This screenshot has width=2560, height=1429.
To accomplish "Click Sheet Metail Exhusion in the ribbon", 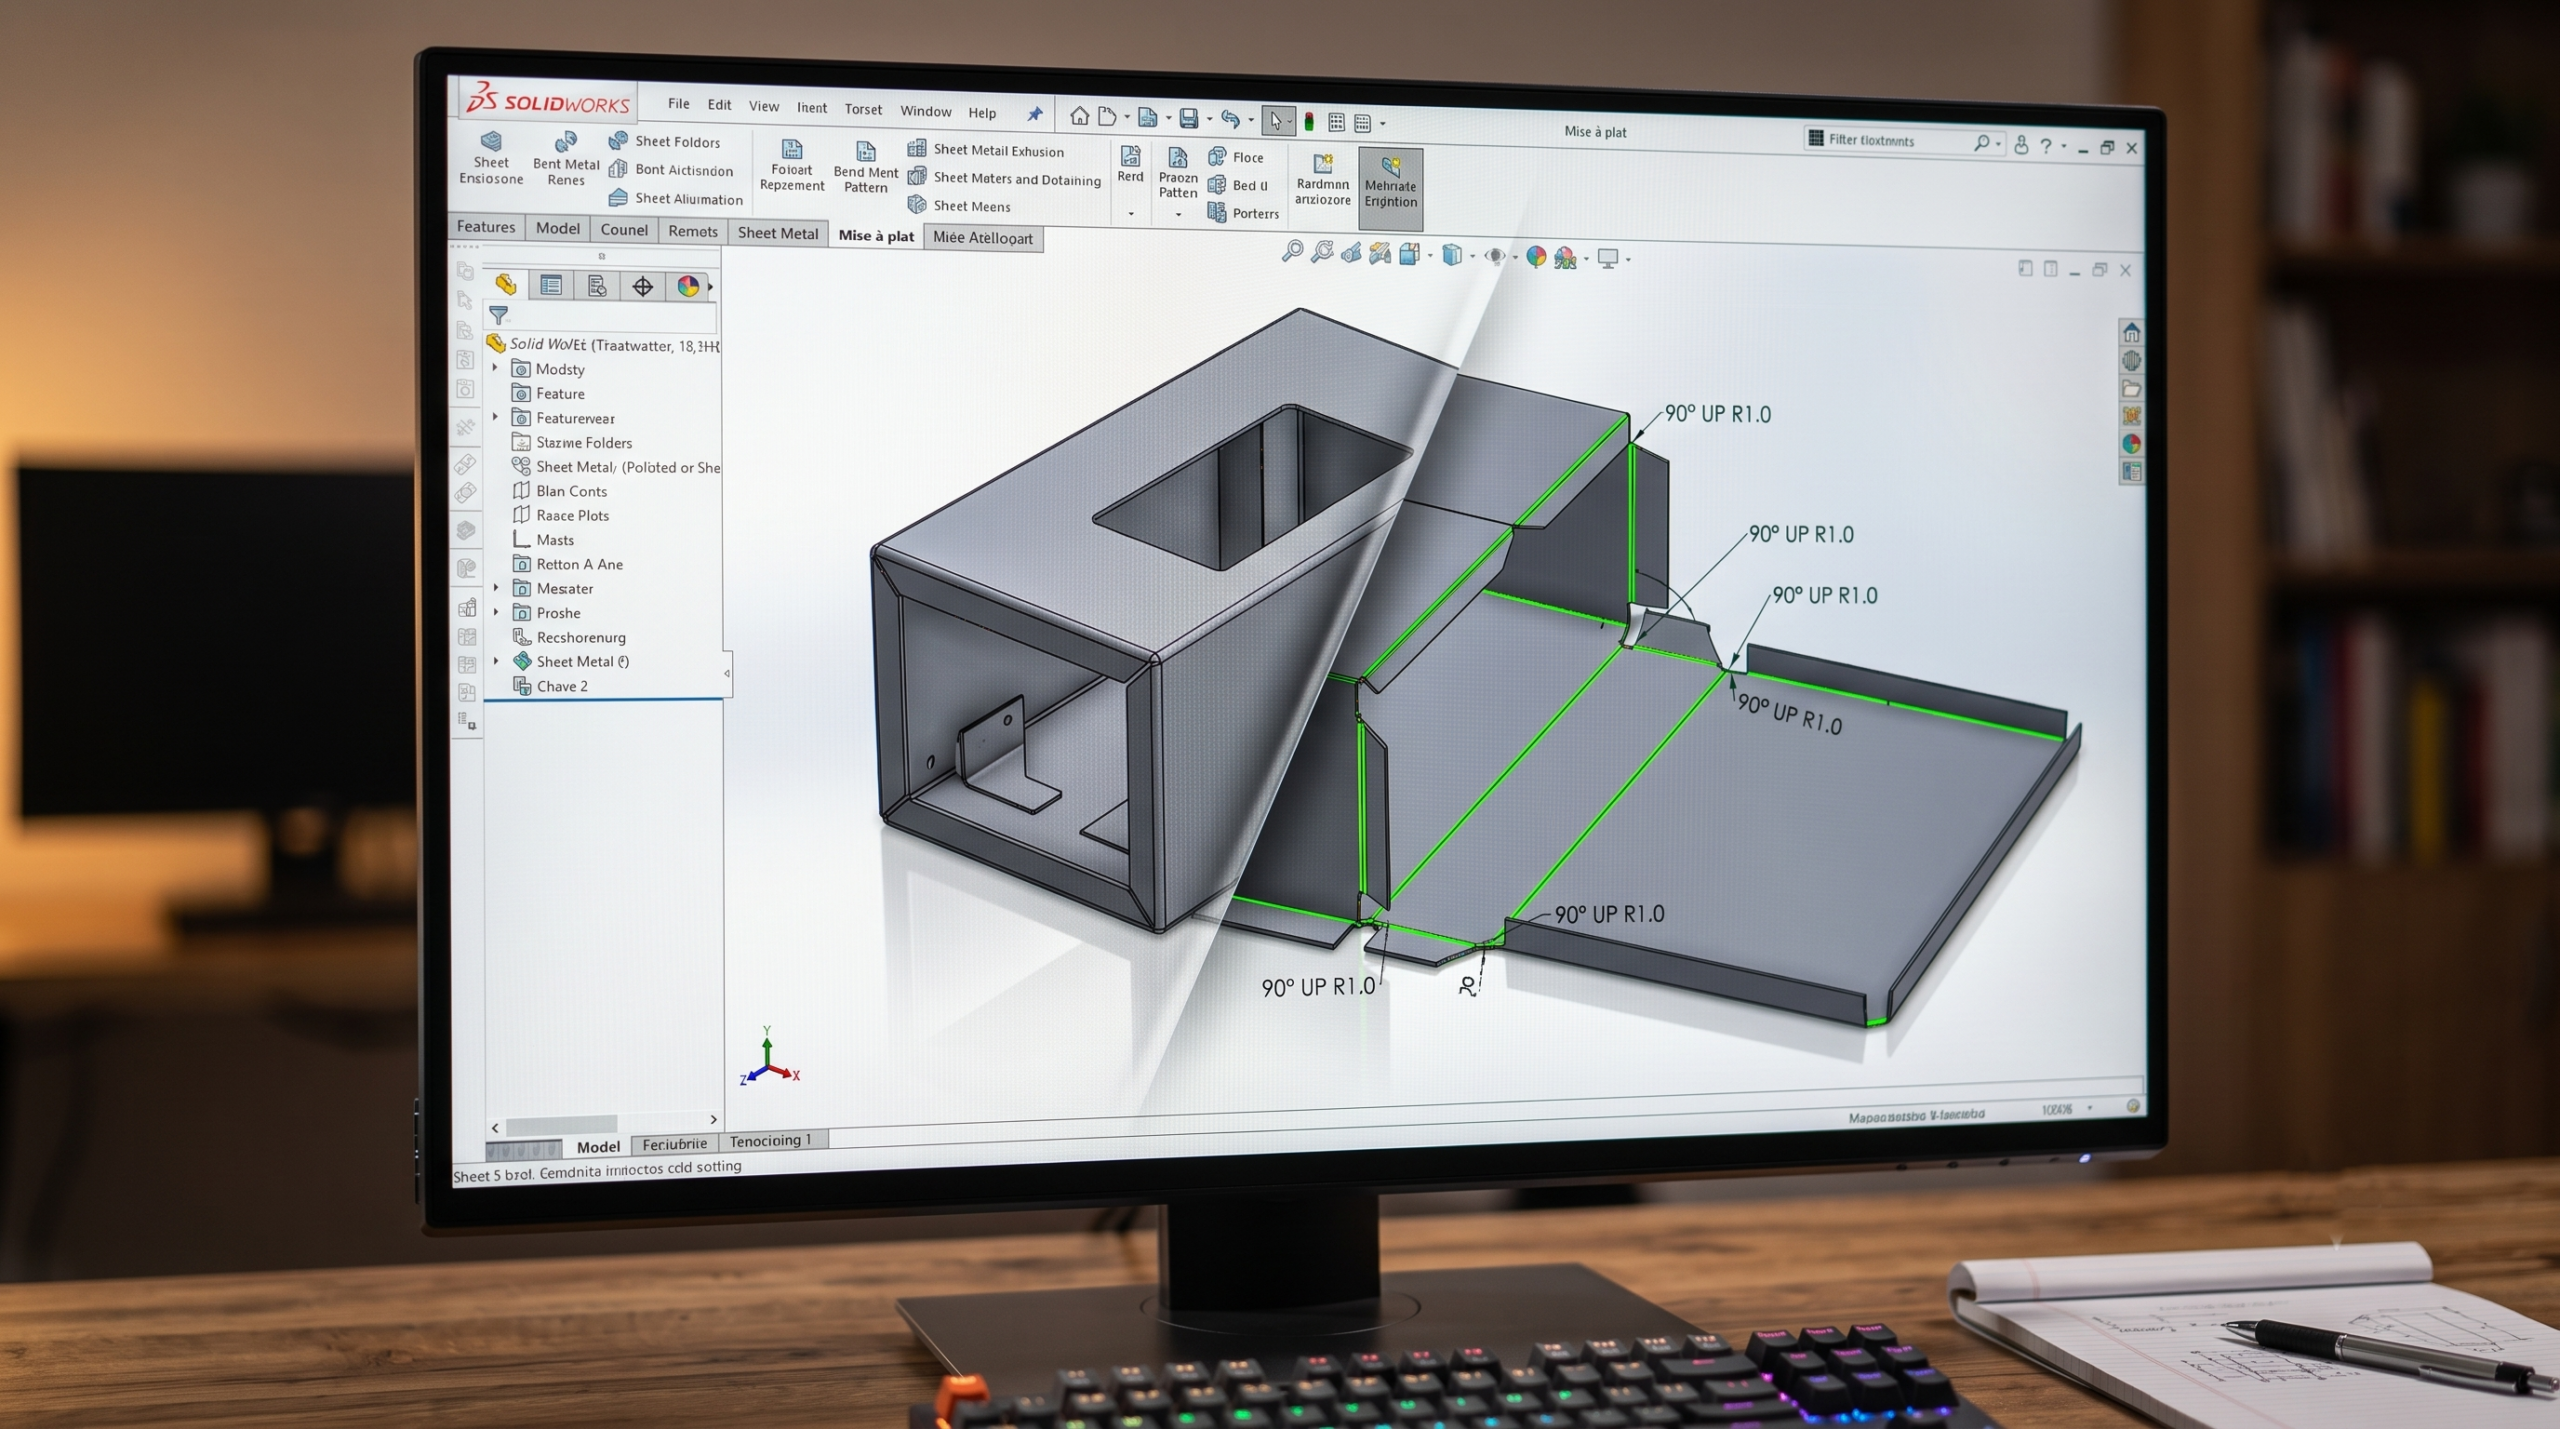I will [986, 150].
